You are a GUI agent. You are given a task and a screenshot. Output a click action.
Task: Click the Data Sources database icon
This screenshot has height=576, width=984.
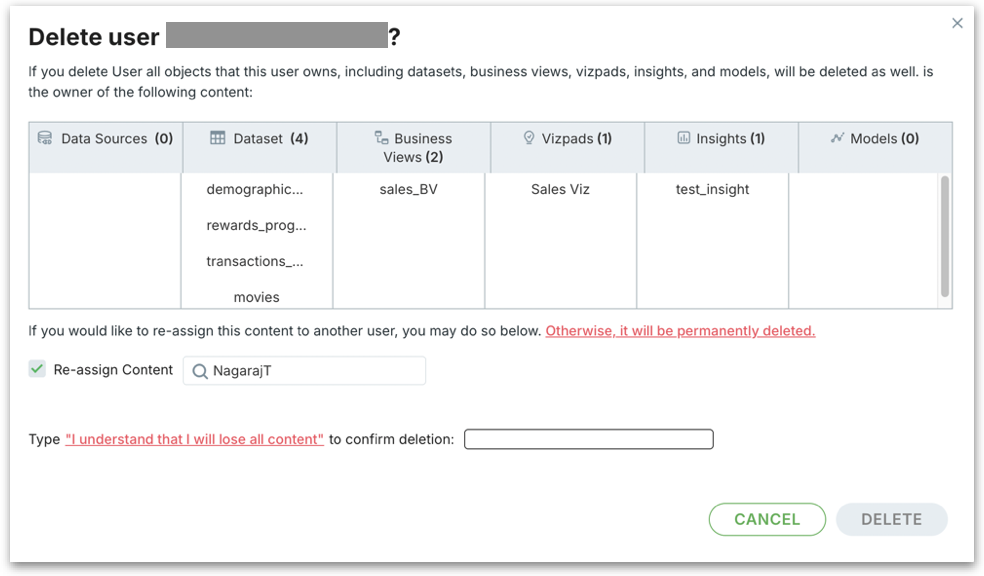pyautogui.click(x=45, y=138)
